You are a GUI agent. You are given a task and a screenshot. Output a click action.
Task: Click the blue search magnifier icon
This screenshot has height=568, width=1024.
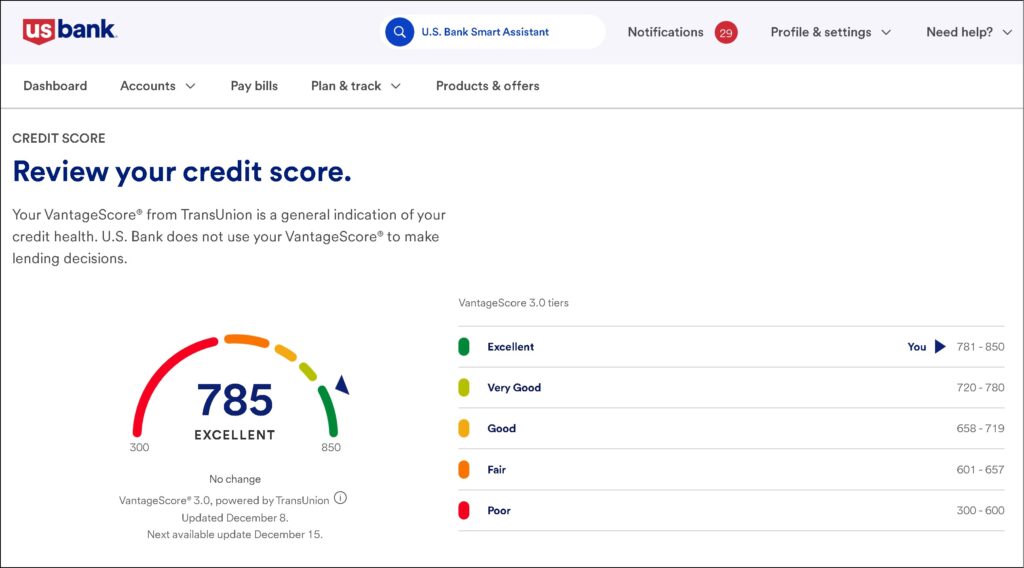[400, 32]
